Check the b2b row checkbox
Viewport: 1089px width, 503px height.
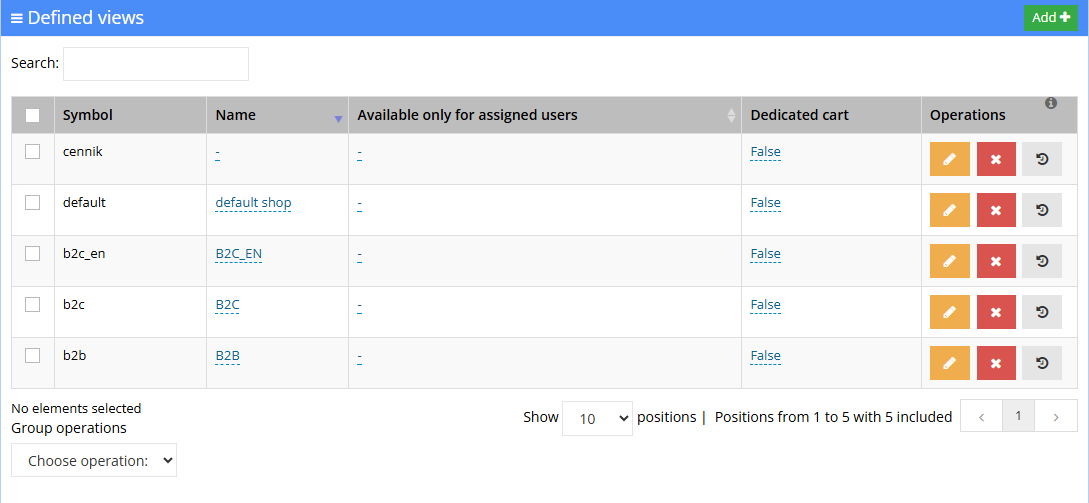coord(33,355)
